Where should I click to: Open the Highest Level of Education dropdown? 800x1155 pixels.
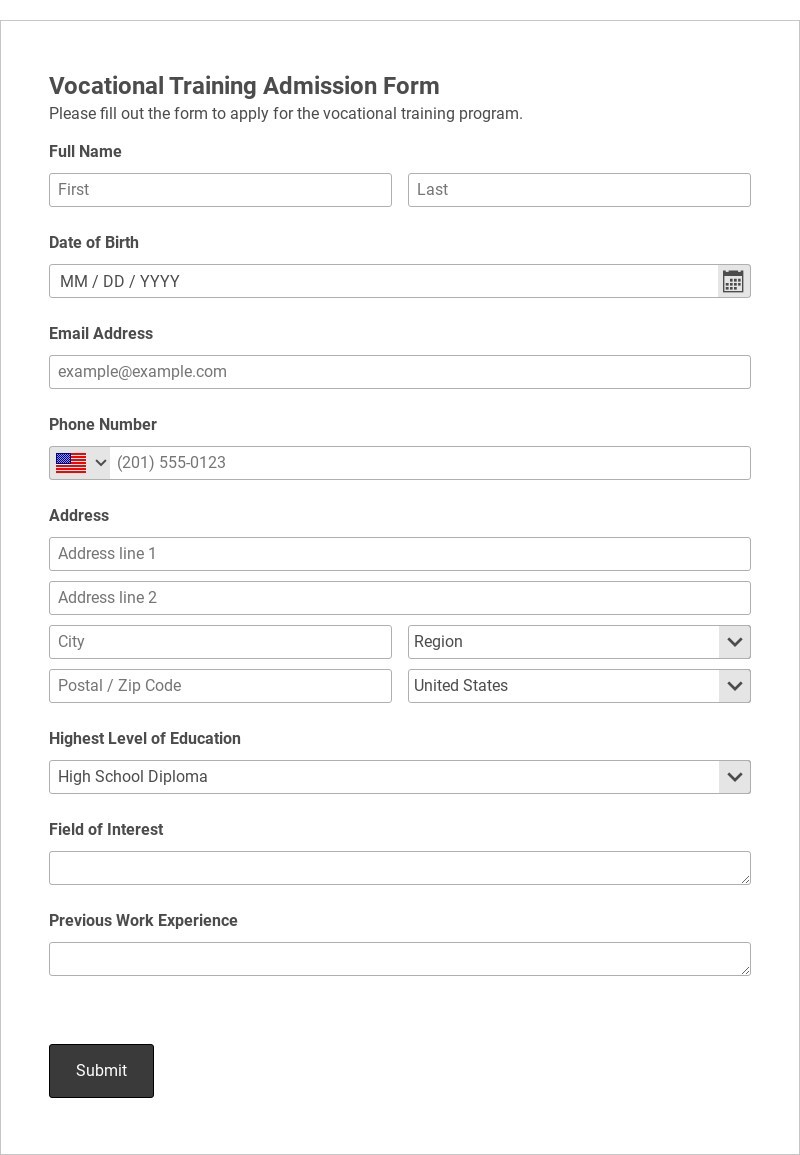pos(400,777)
